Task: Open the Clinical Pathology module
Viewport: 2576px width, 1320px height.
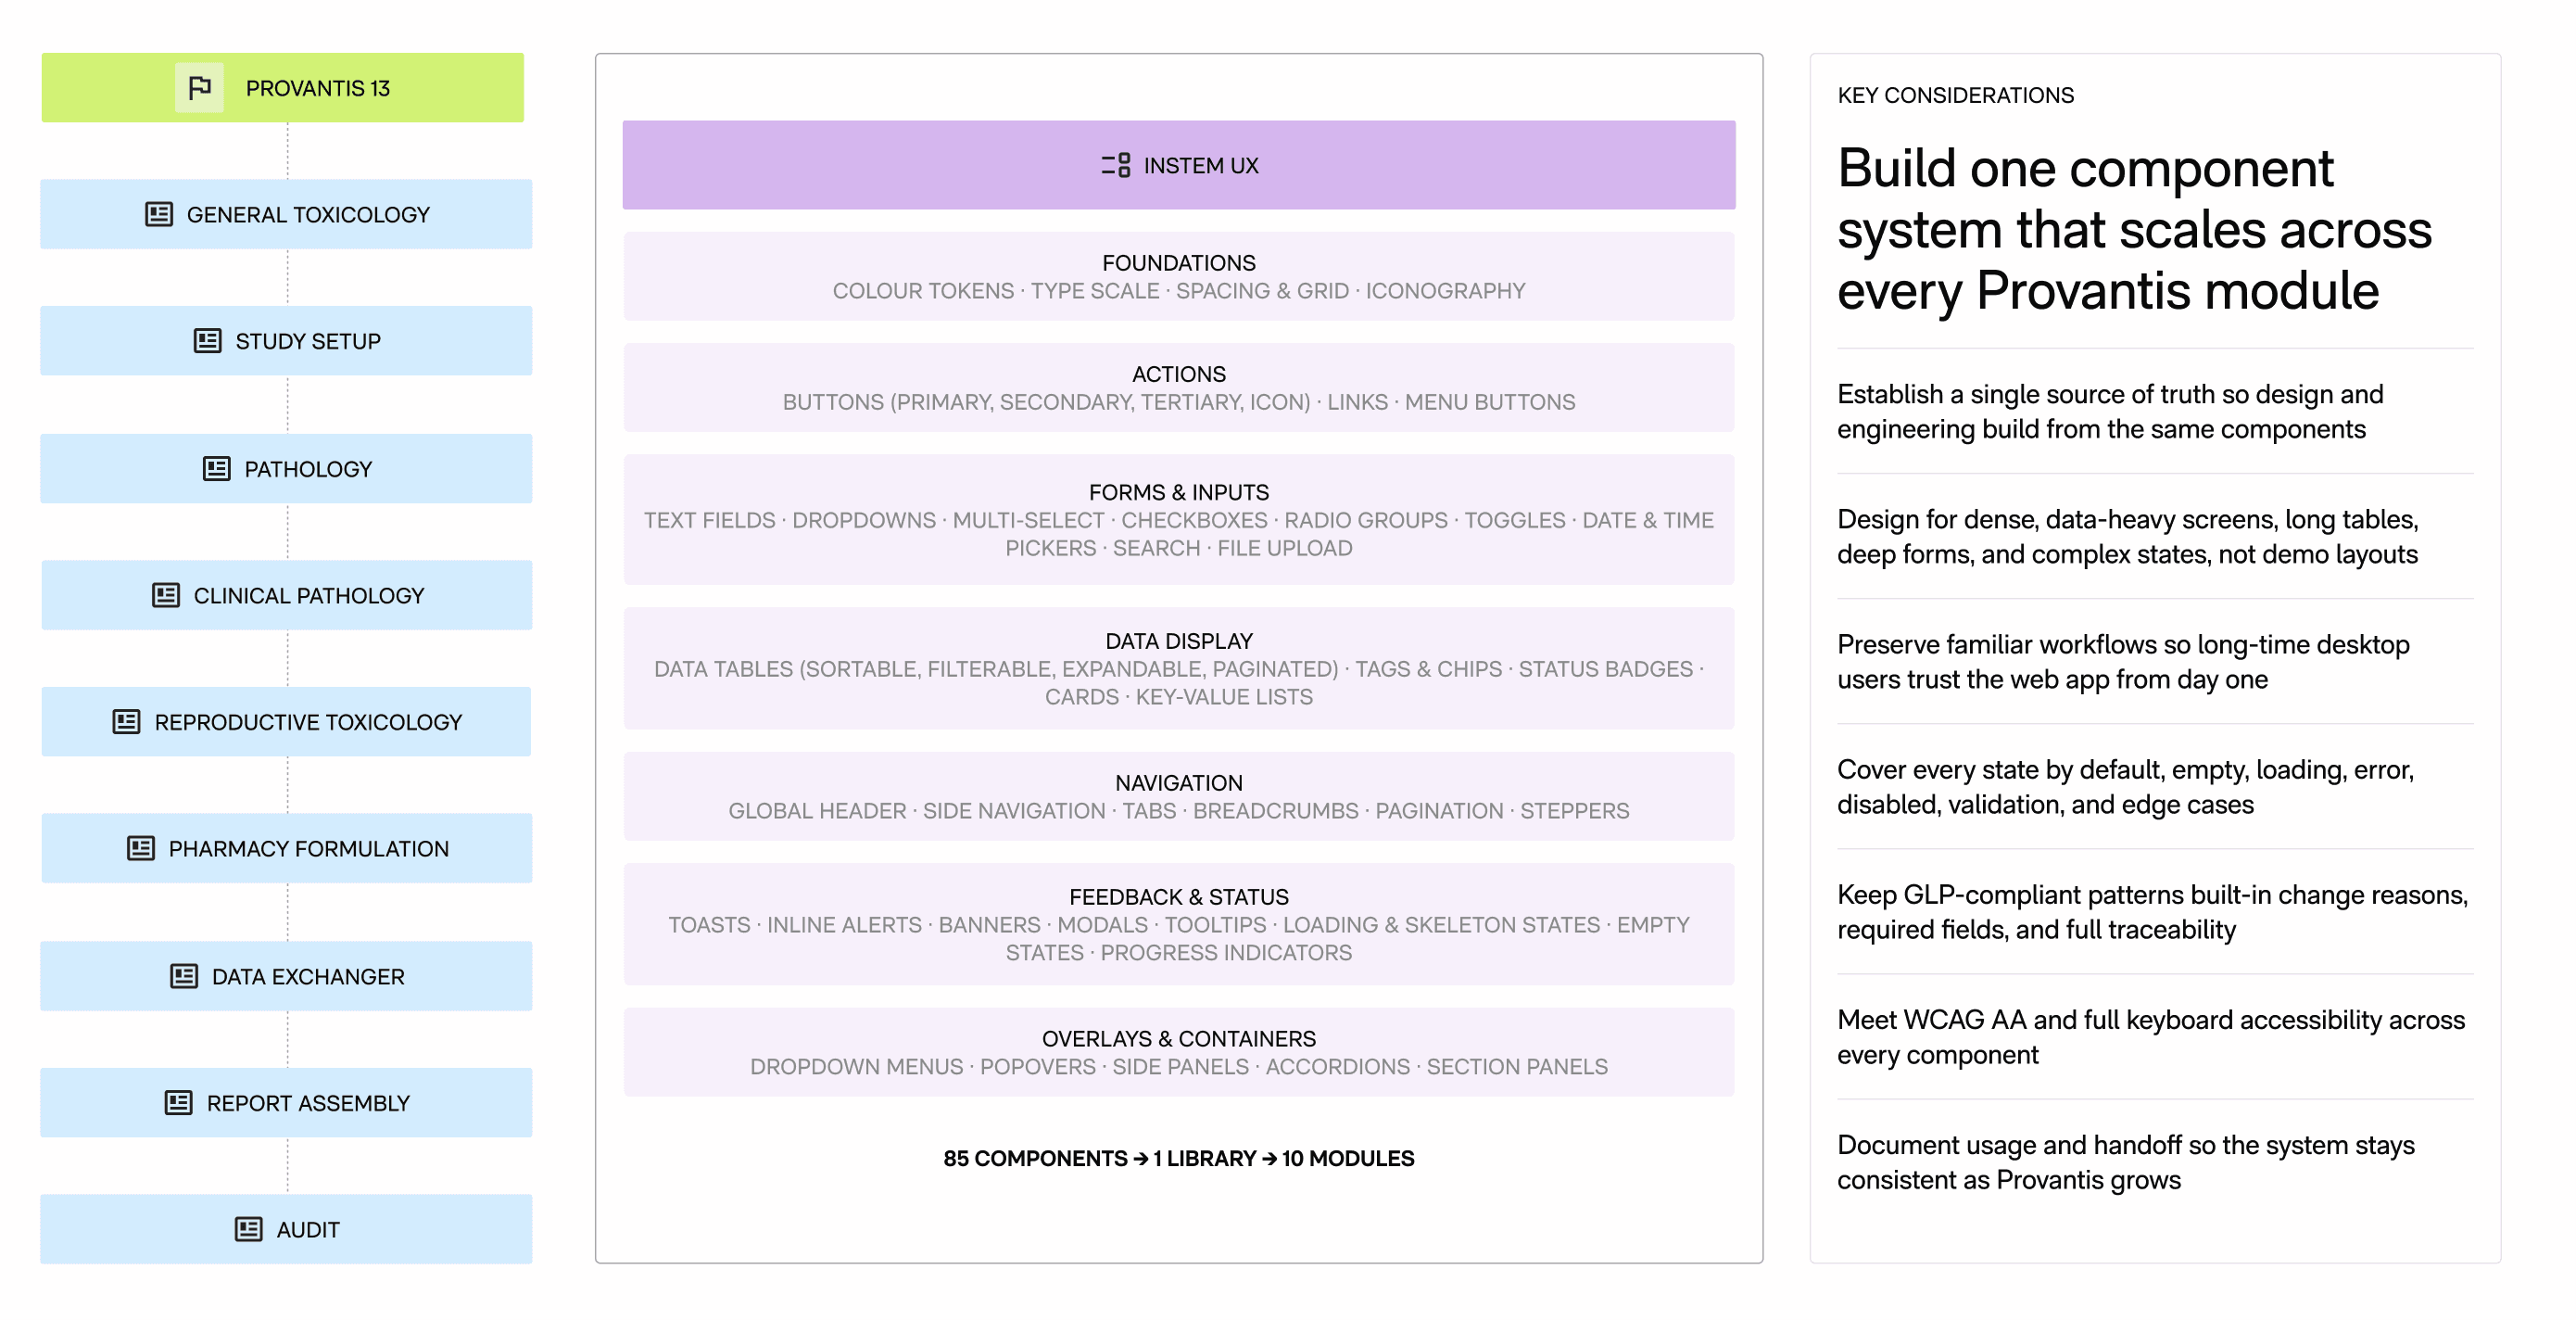Action: [286, 595]
